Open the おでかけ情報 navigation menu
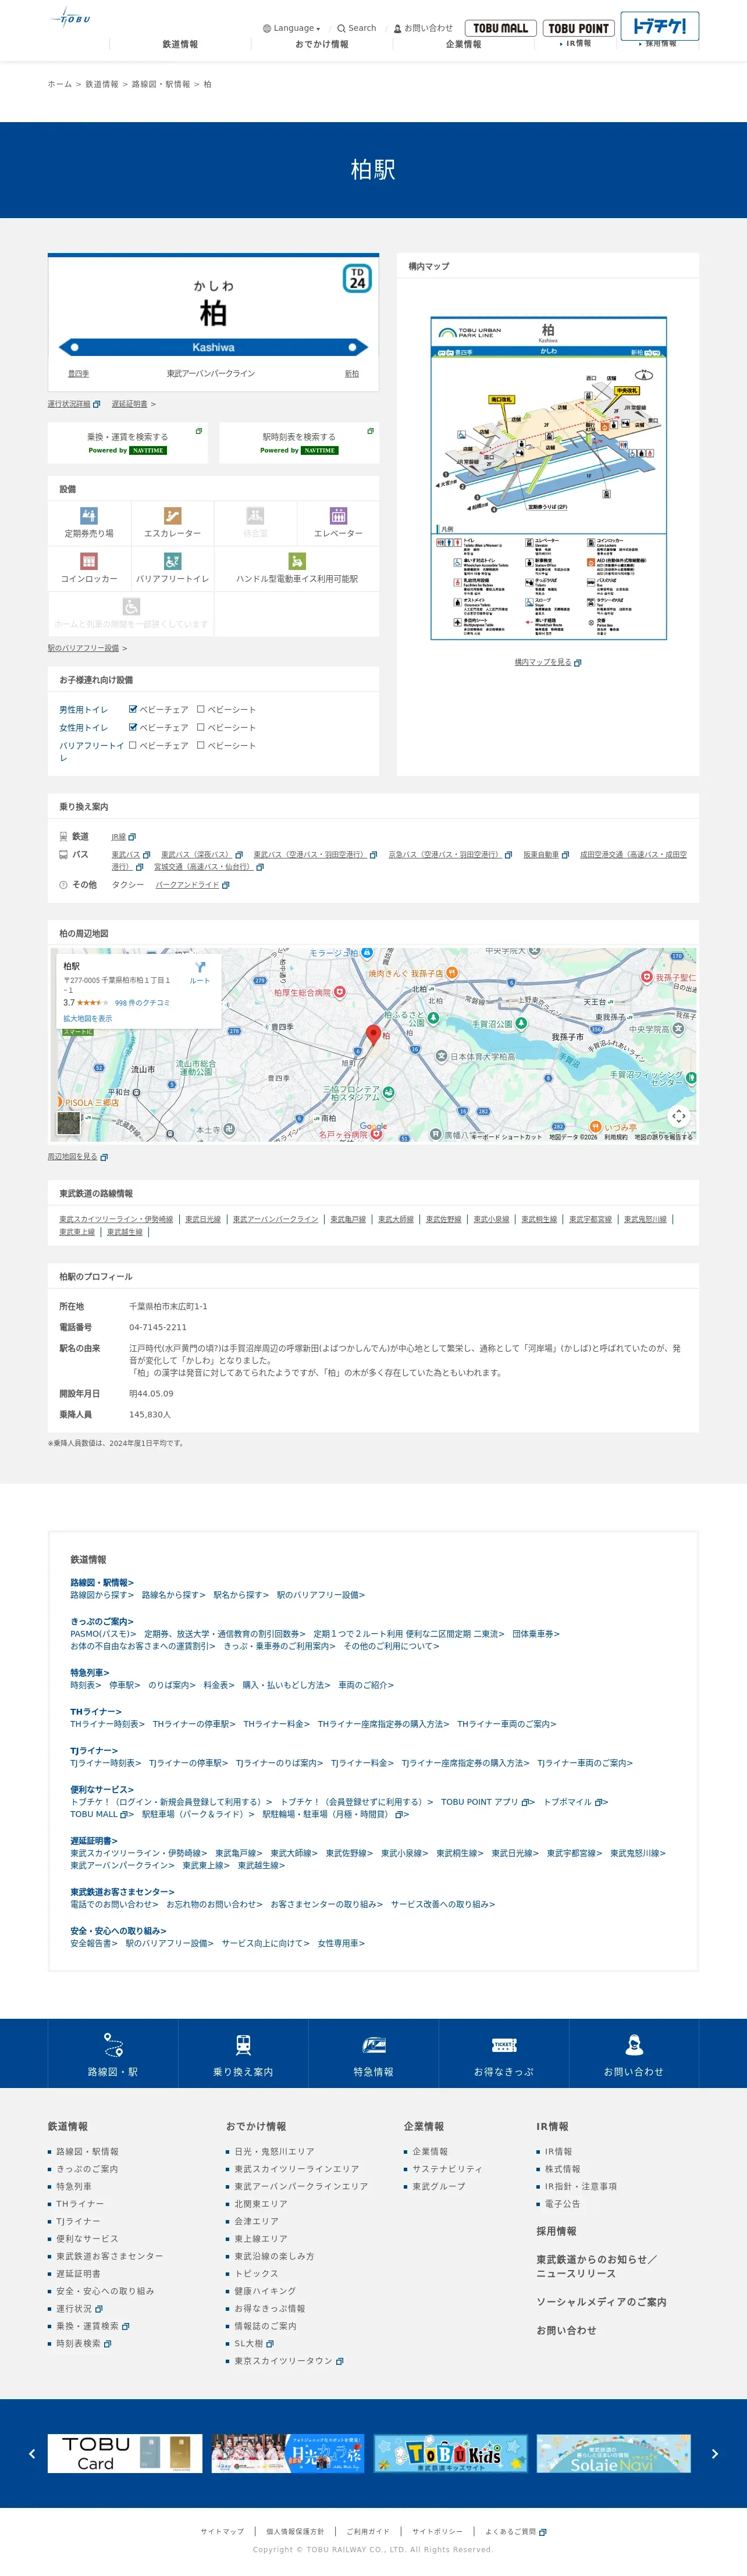 (x=322, y=45)
